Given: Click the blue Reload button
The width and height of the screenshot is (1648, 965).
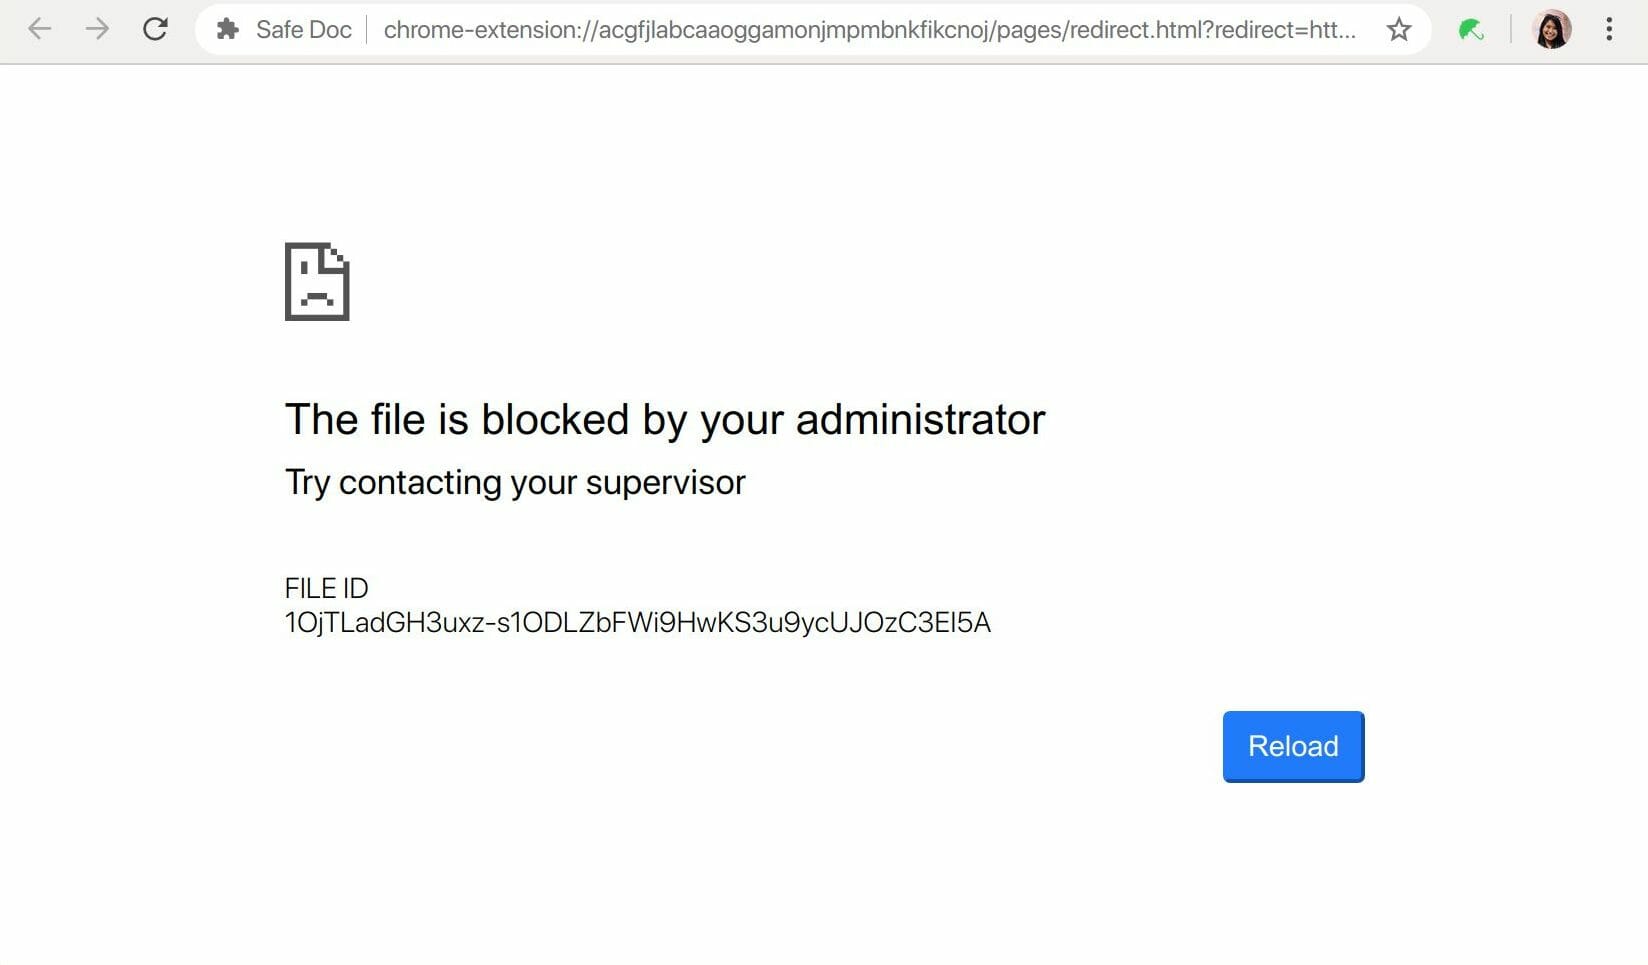Looking at the screenshot, I should pos(1292,746).
